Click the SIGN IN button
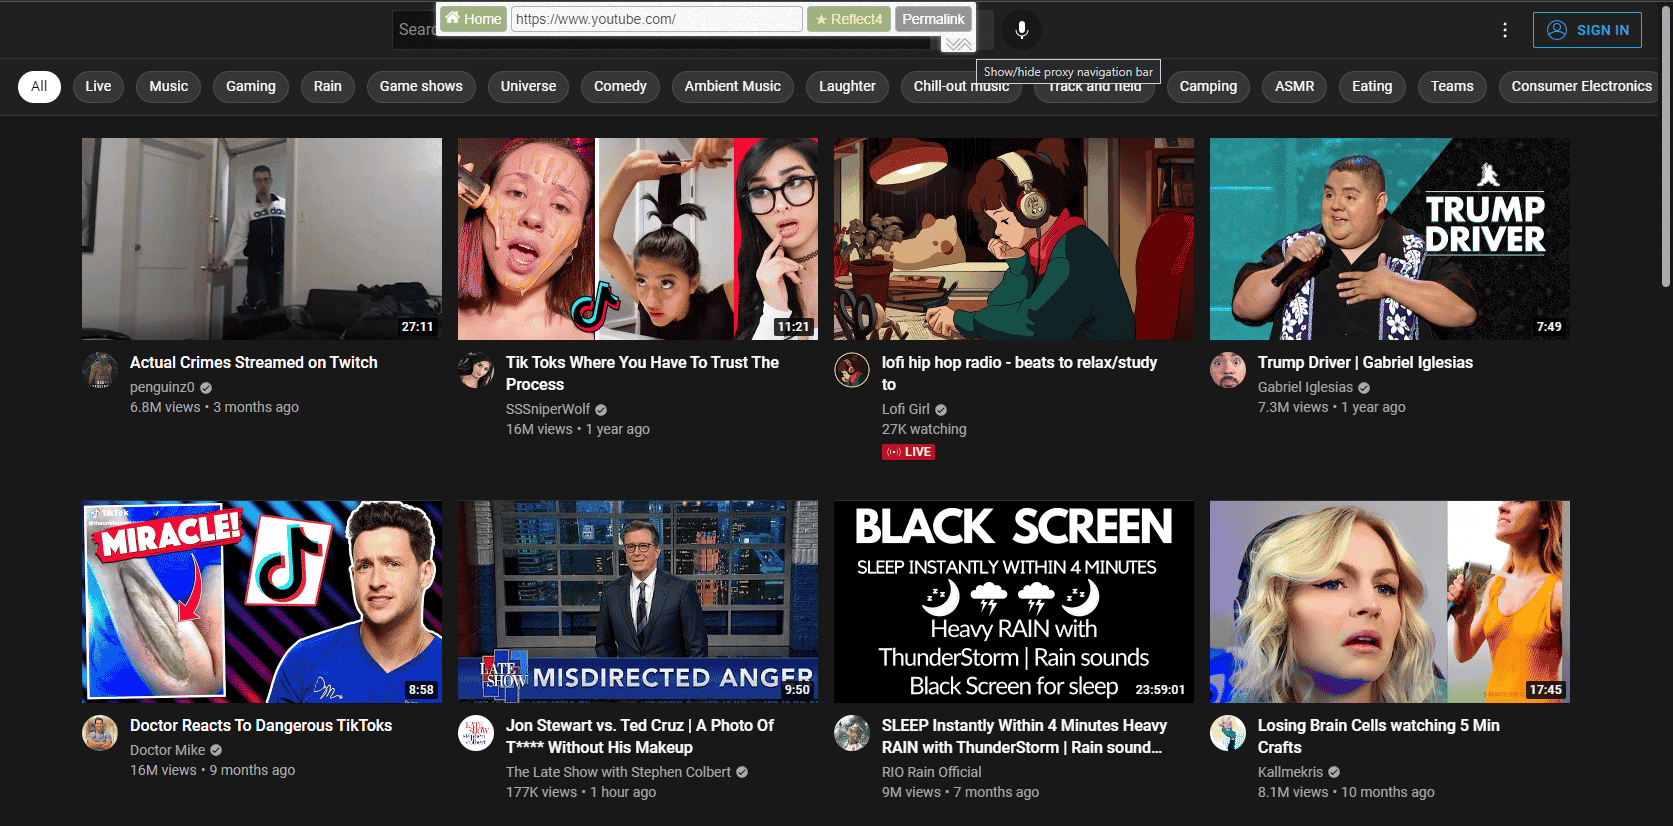 pyautogui.click(x=1587, y=30)
